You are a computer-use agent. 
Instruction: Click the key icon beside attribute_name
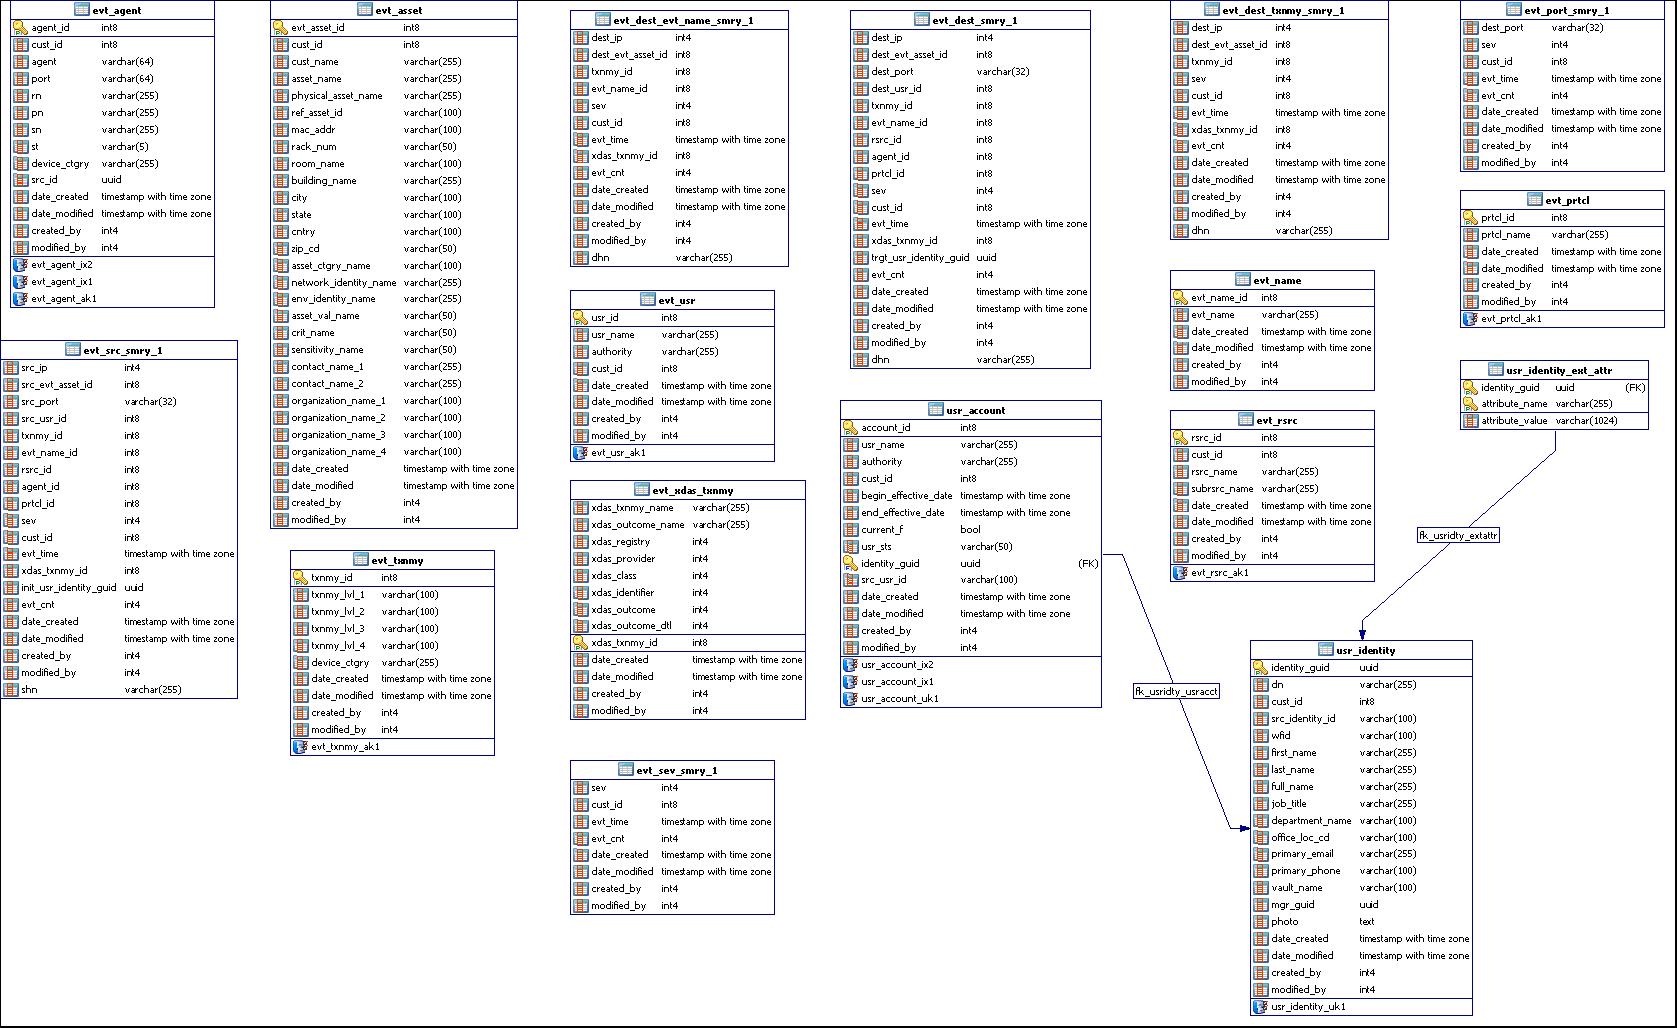click(x=1471, y=404)
